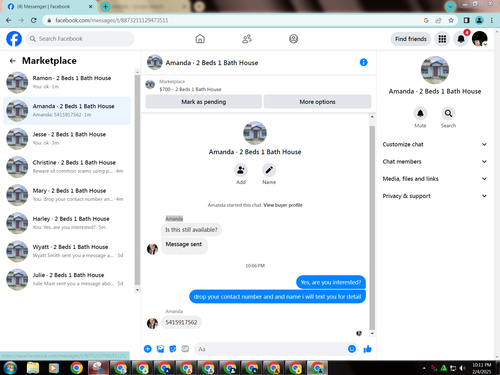Open File Explorer from taskbar

(33, 368)
